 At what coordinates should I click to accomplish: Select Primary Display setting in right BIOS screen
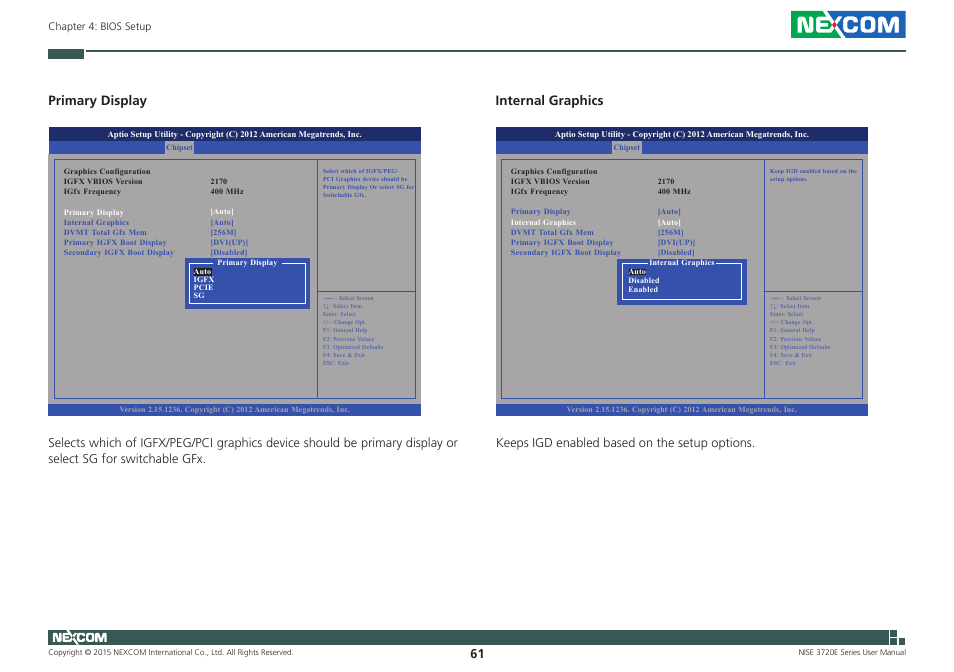tap(540, 211)
